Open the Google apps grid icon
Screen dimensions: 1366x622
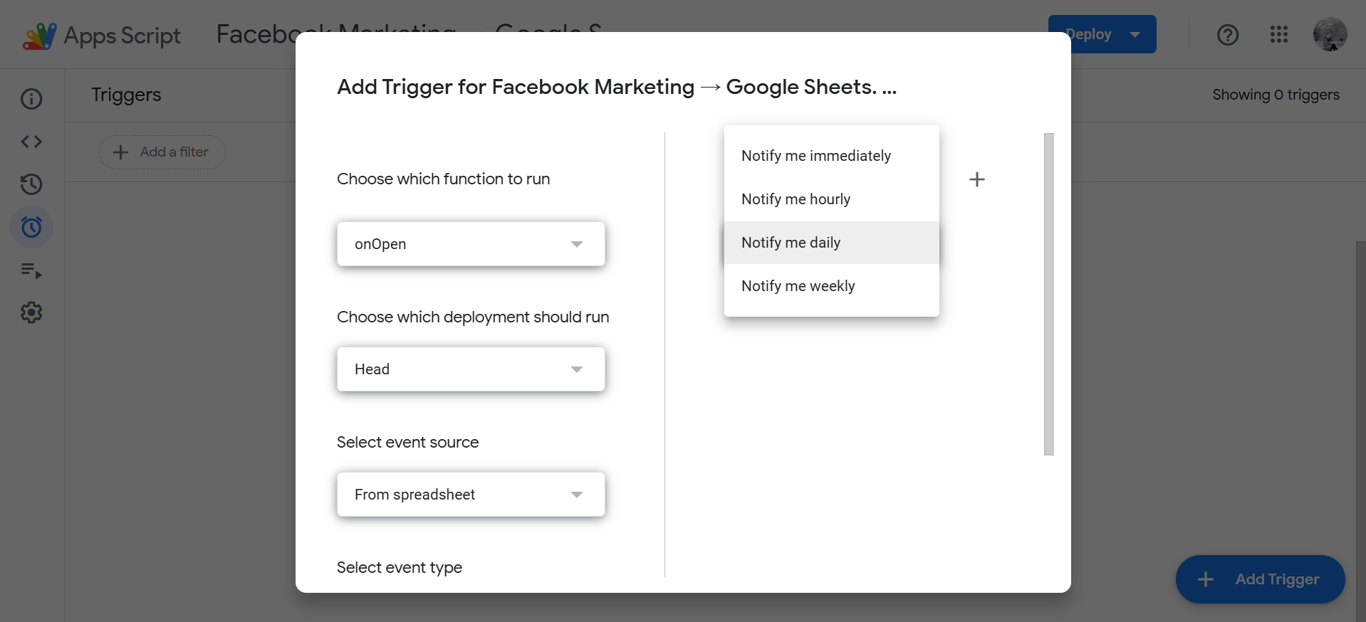click(x=1279, y=34)
